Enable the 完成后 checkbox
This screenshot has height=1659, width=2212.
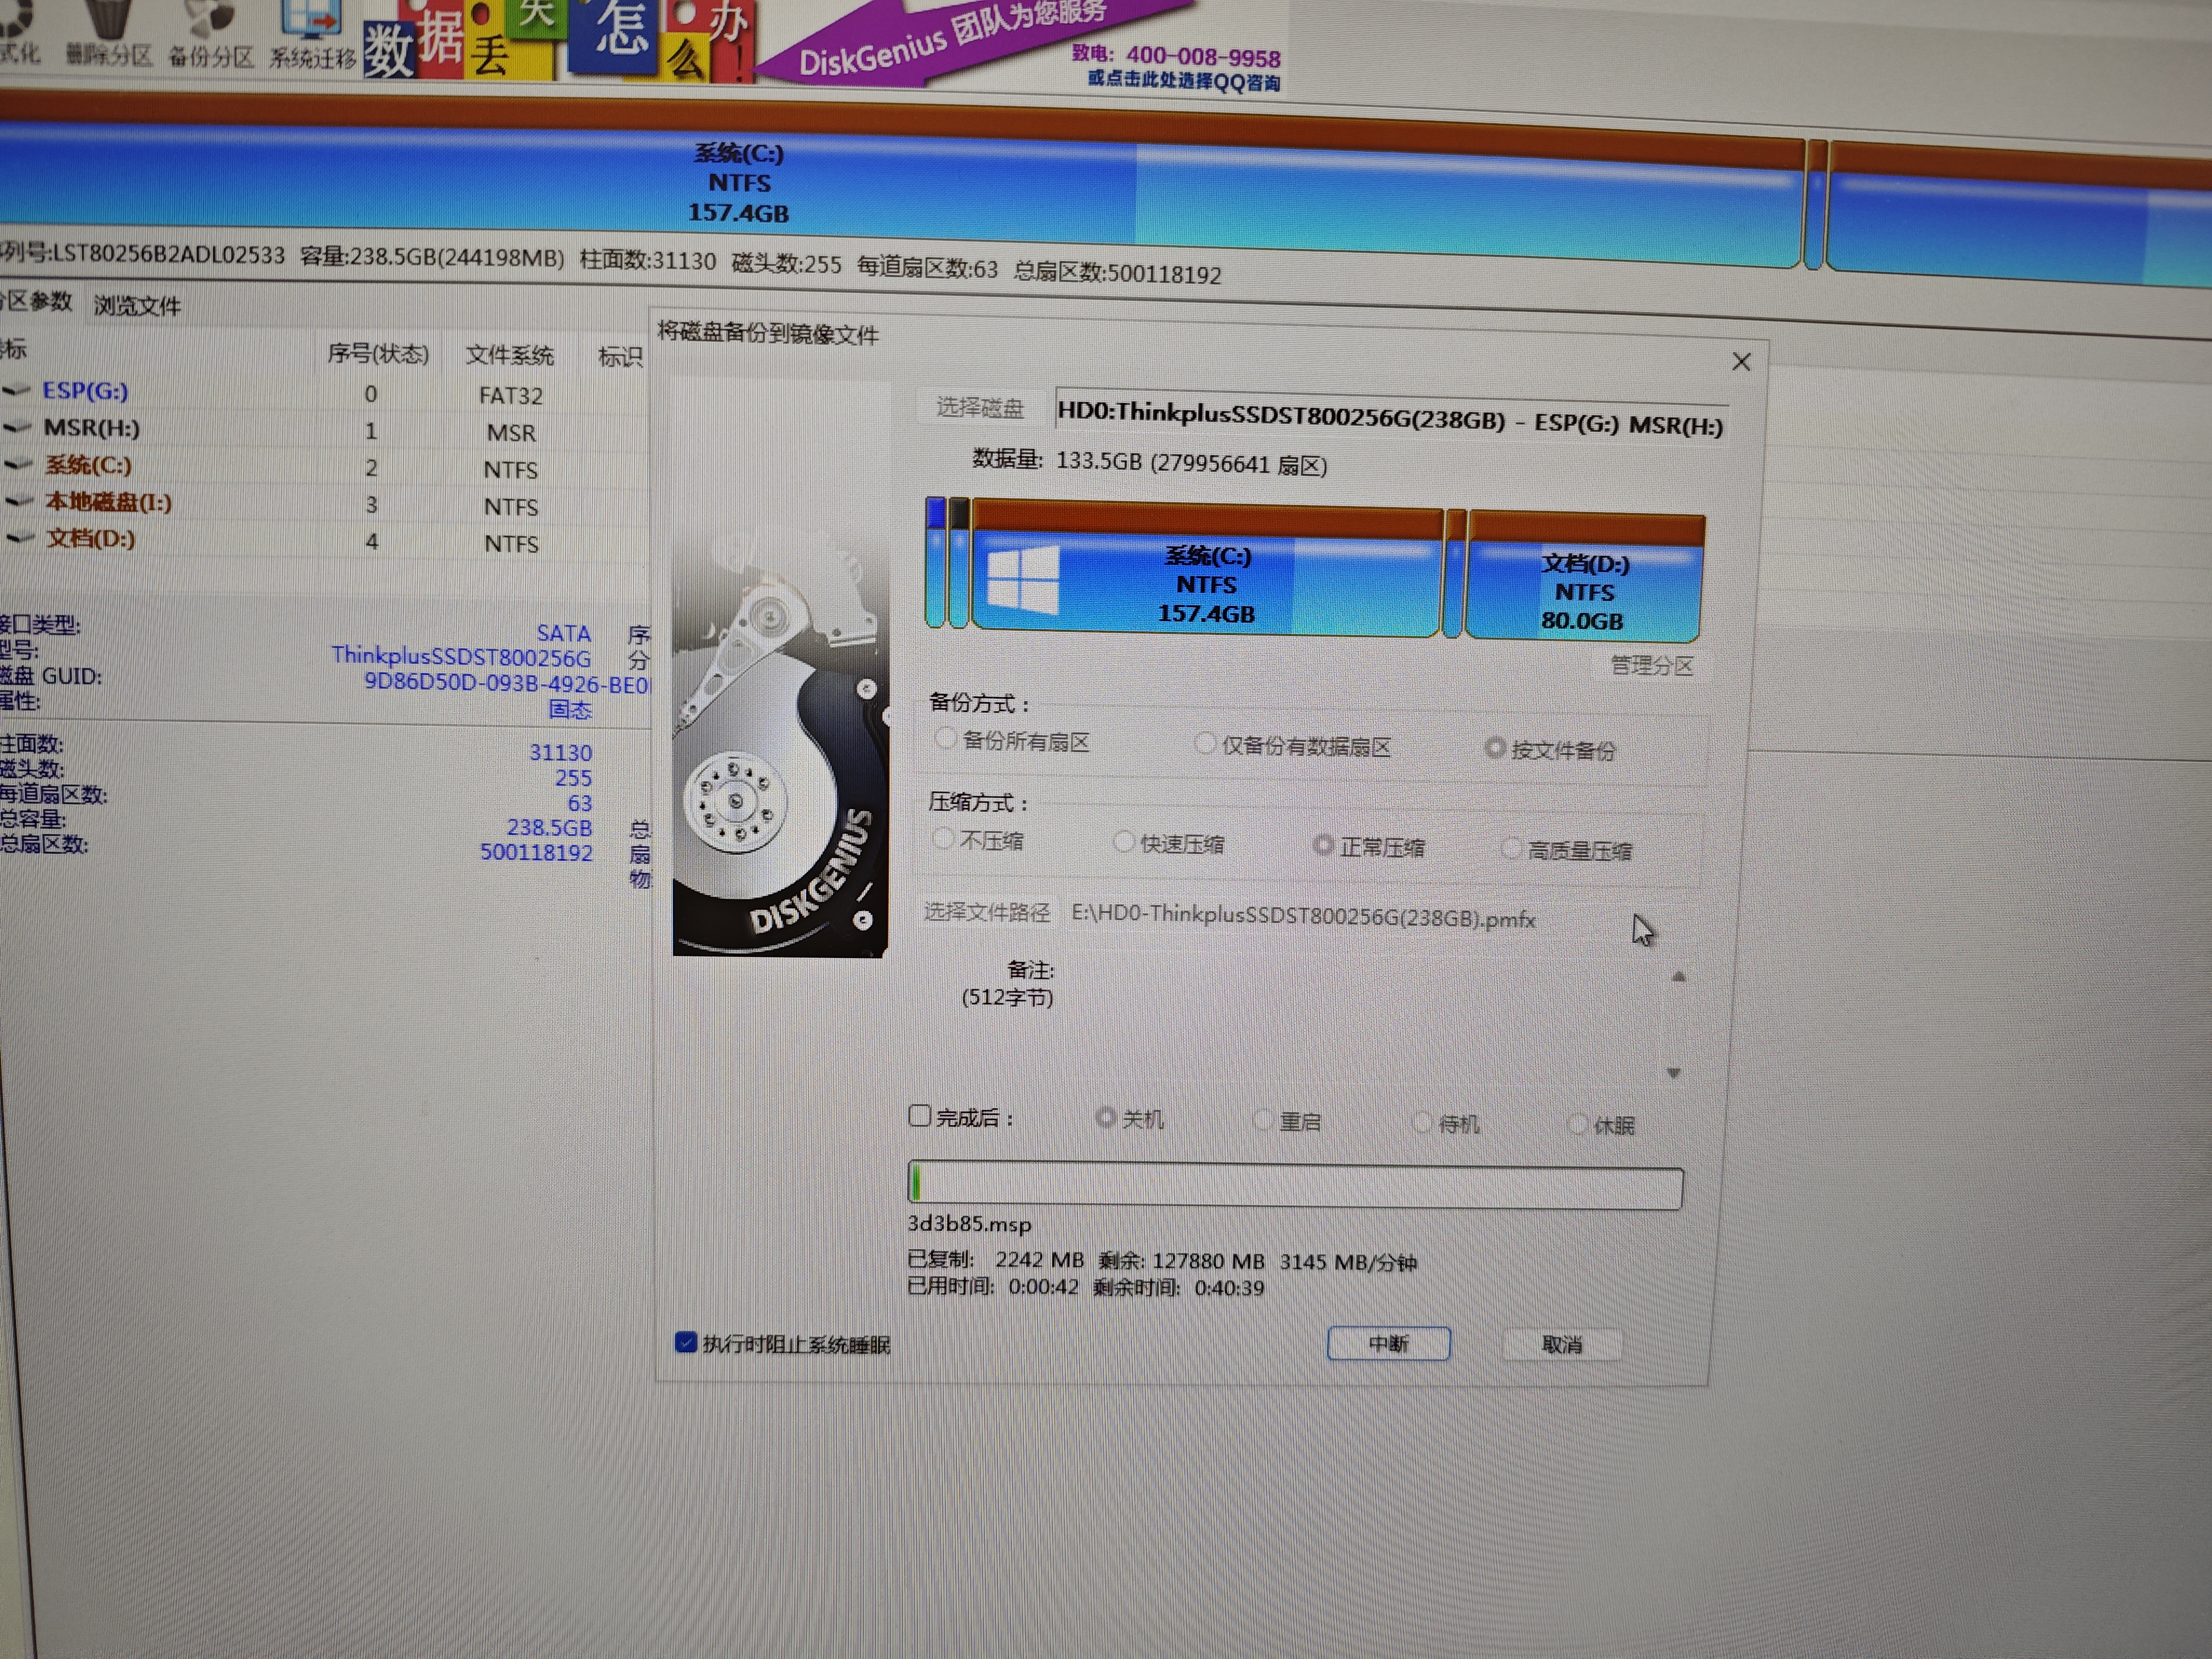click(920, 1115)
